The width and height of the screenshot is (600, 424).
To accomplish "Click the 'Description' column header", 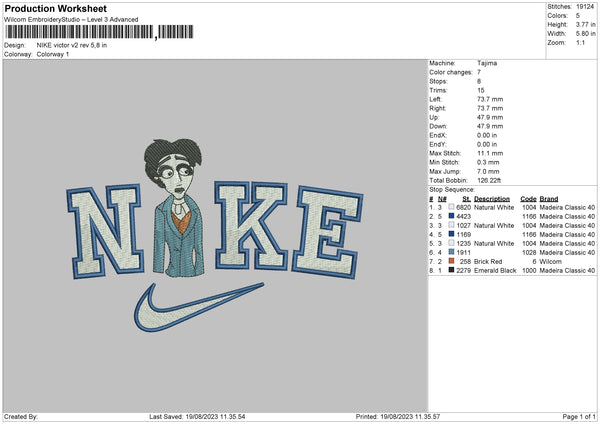I will point(492,199).
